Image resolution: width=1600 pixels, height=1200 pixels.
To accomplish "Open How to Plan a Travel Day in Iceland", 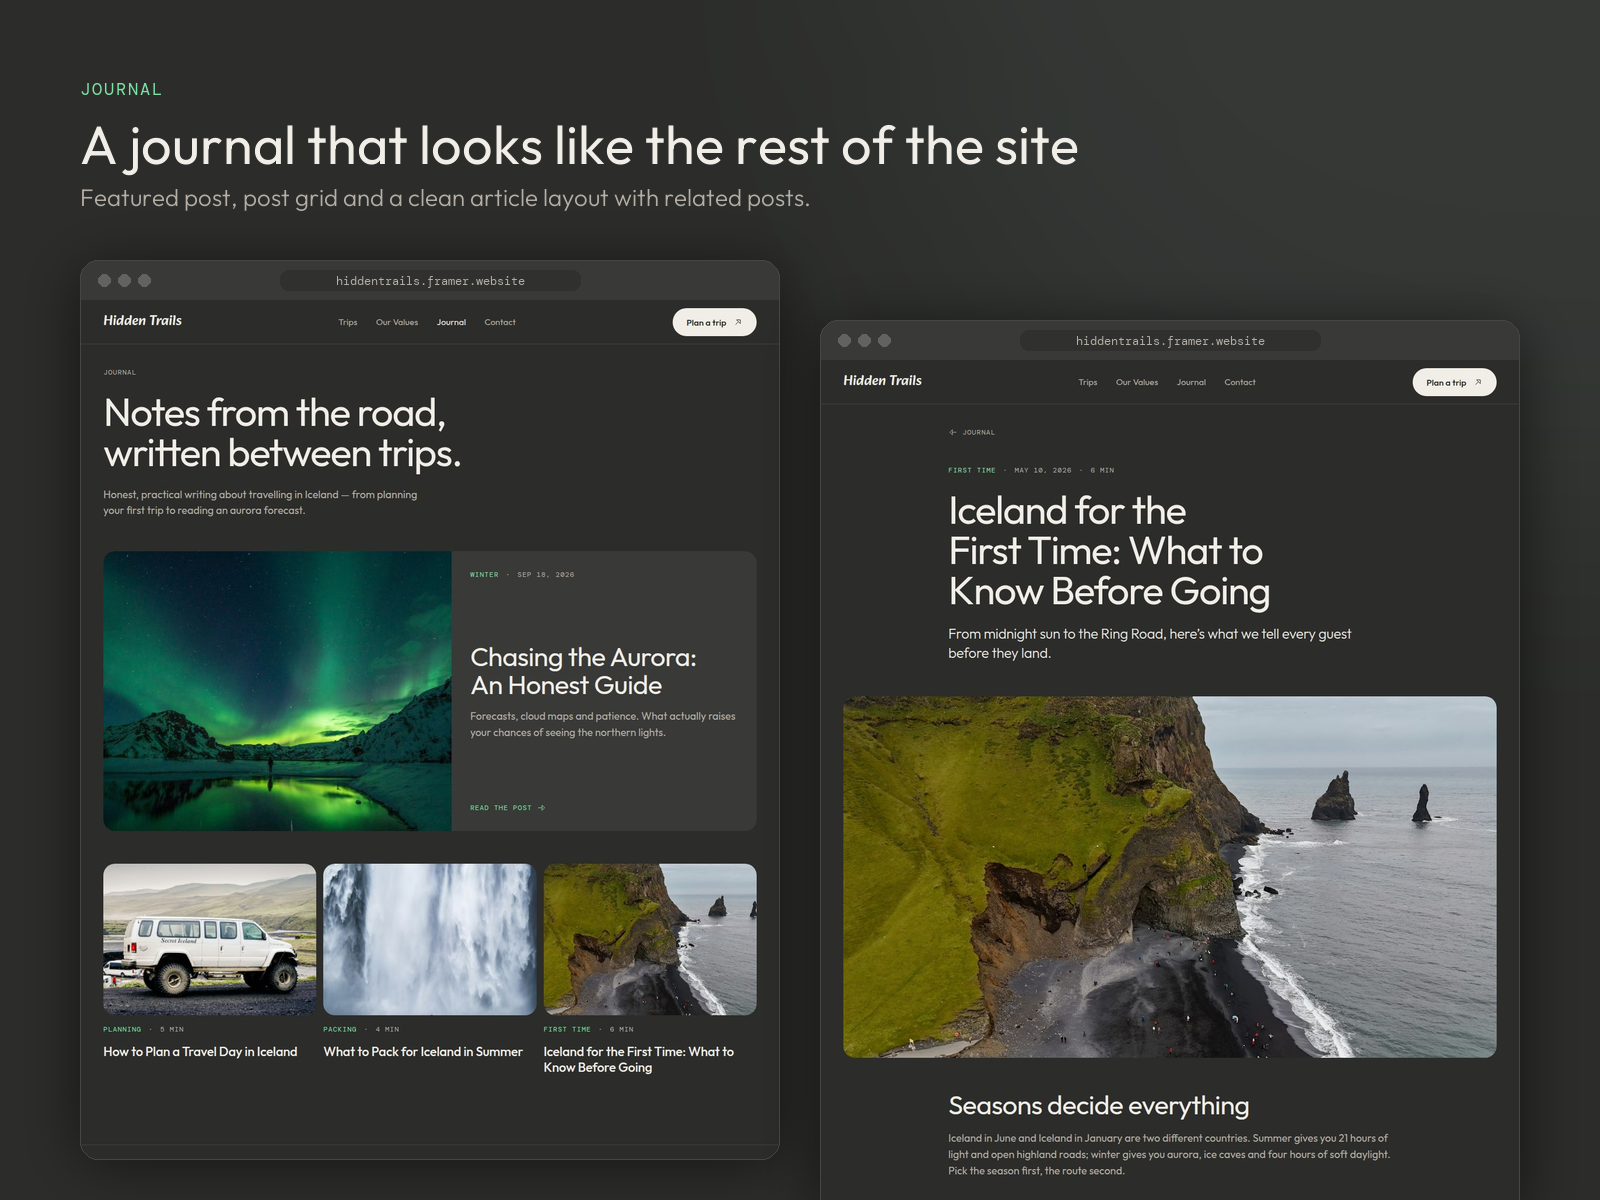I will 200,1052.
